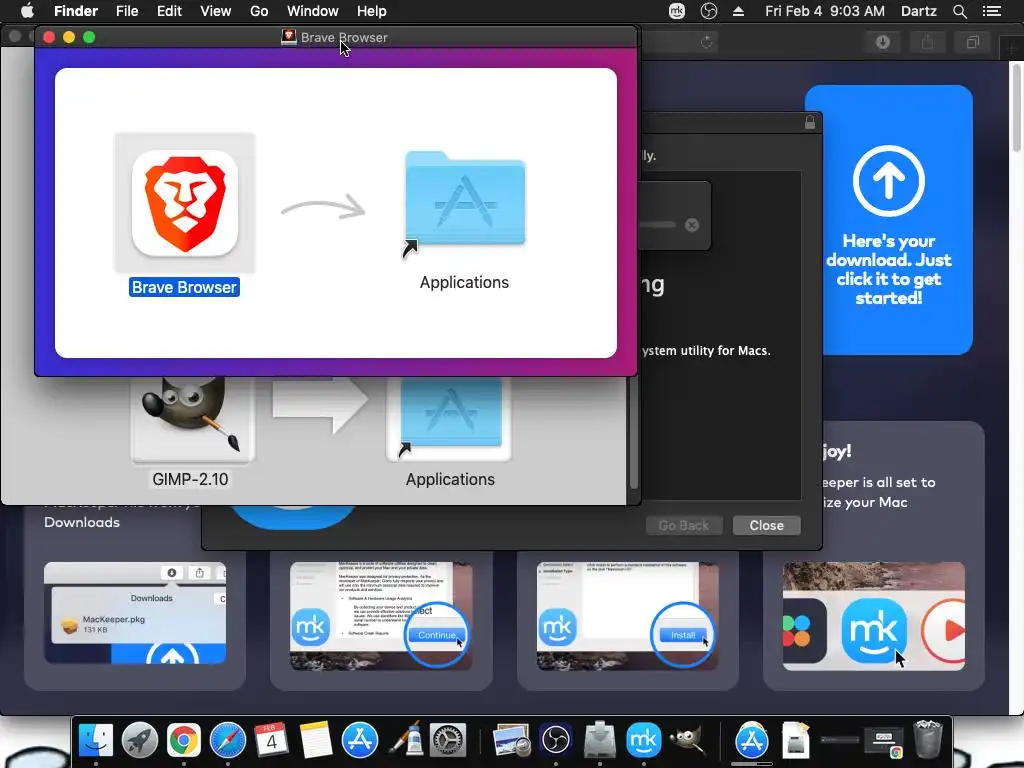
Task: Open the document stack in the Dock
Action: coord(795,740)
